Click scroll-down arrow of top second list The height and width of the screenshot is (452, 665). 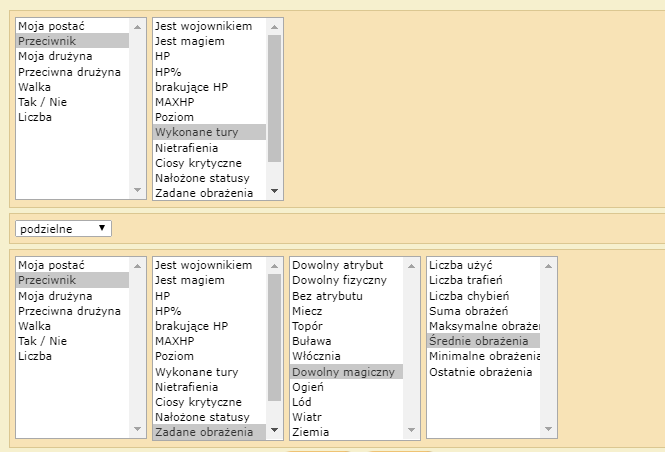pos(274,191)
